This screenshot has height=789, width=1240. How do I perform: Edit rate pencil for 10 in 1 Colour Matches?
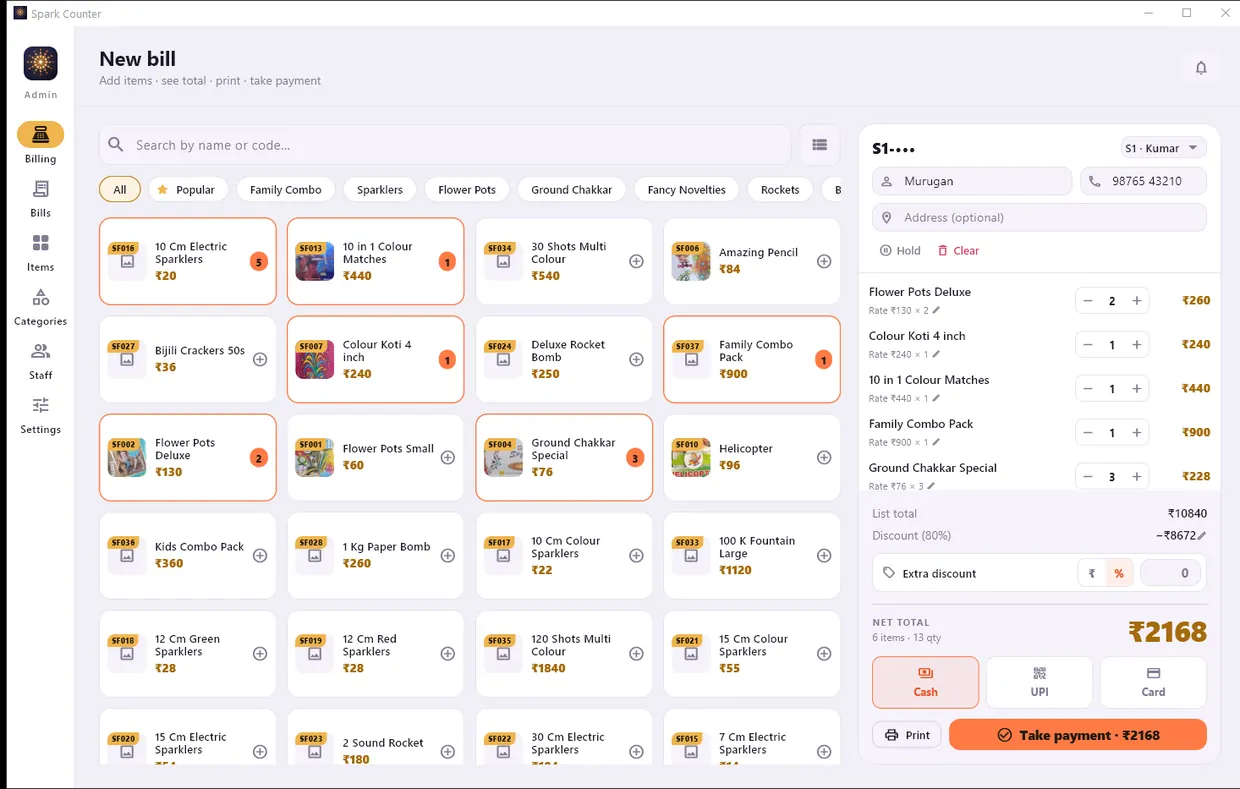(937, 399)
